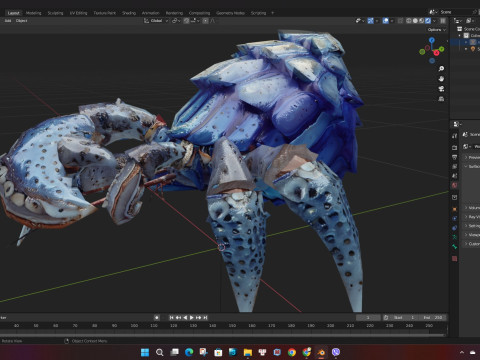
Task: Toggle proportional editing in header
Action: 205,21
